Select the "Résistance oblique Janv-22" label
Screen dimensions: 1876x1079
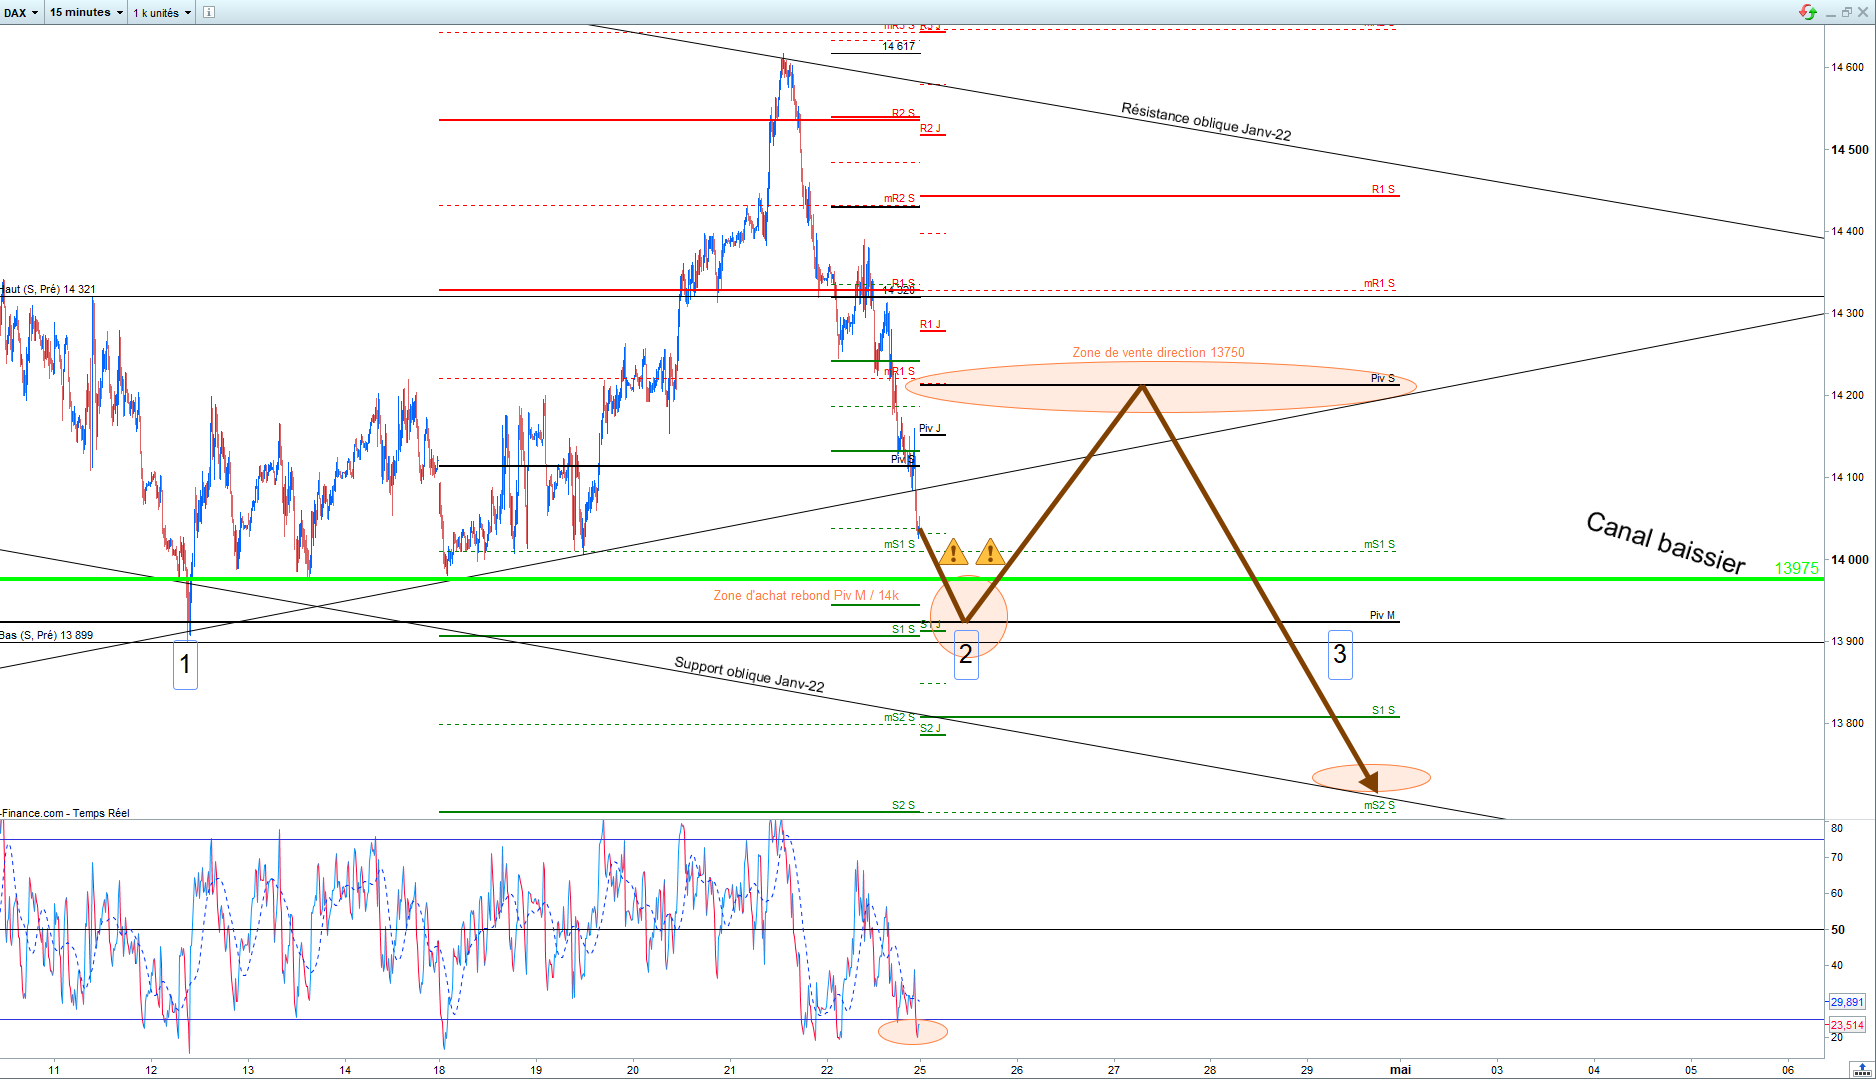[x=1206, y=122]
